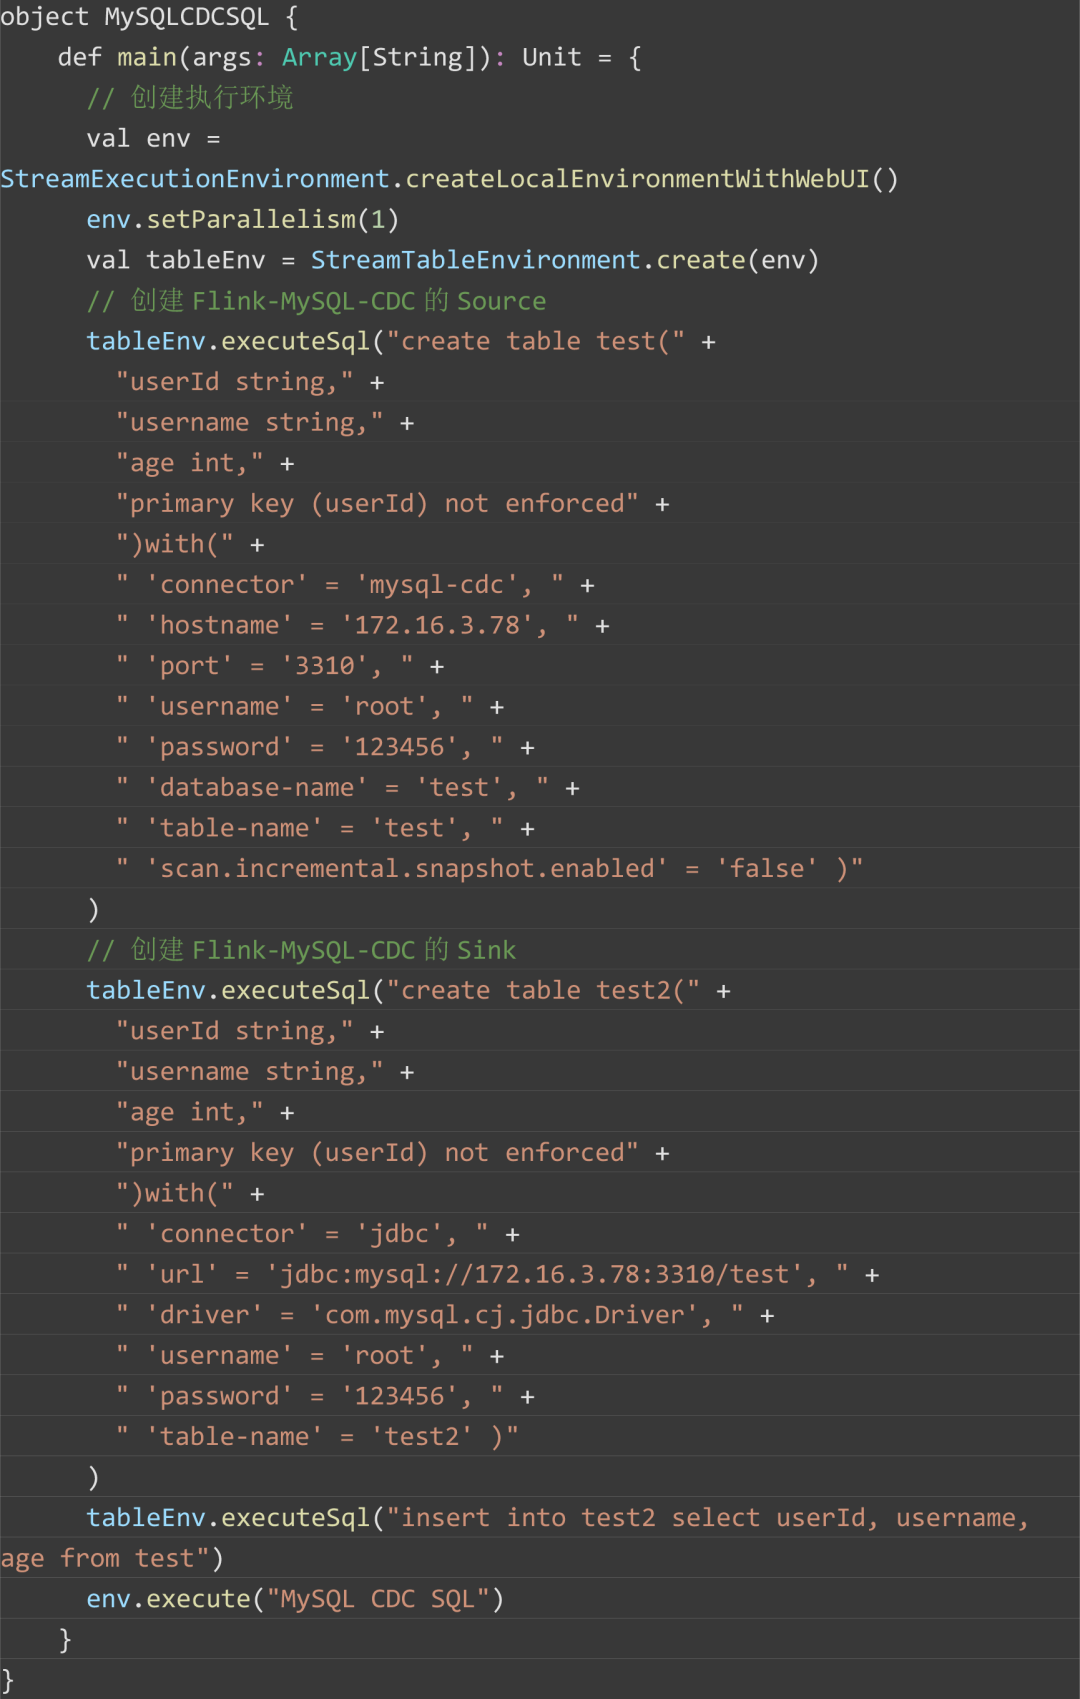Click the comment mentioning Flink-MySQL-CDC Source
Image resolution: width=1080 pixels, height=1699 pixels.
pyautogui.click(x=316, y=301)
